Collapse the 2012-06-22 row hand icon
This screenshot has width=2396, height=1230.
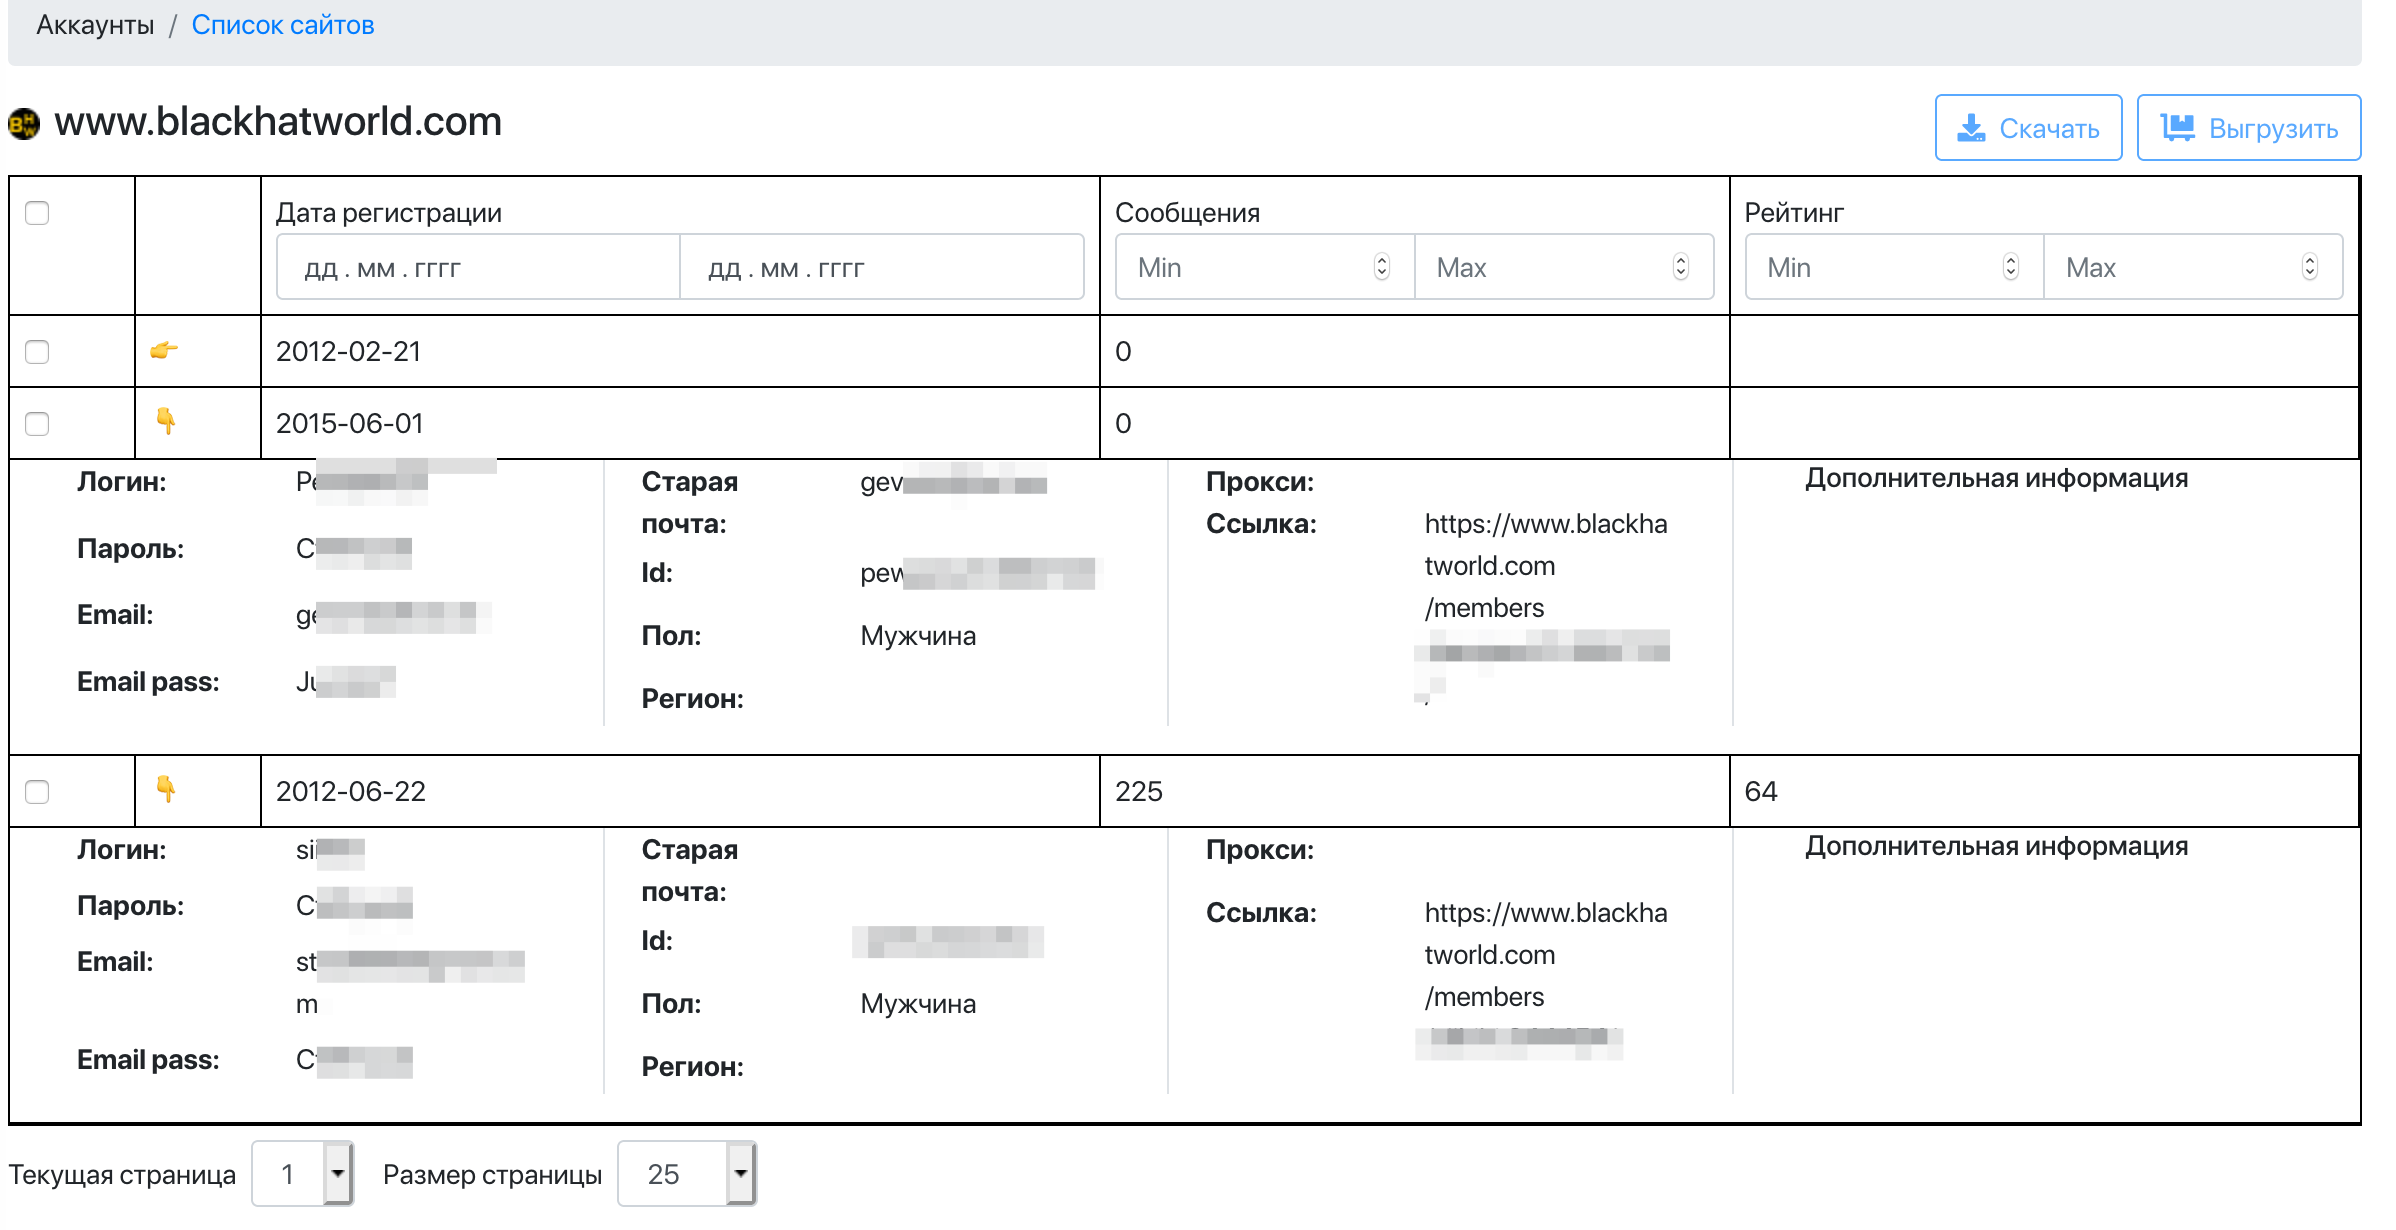point(166,789)
